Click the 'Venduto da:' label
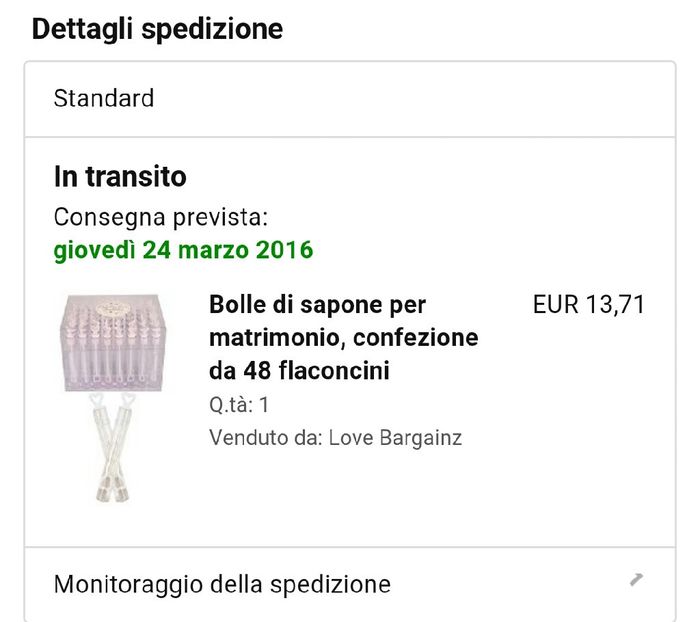The image size is (700, 622). tap(265, 438)
